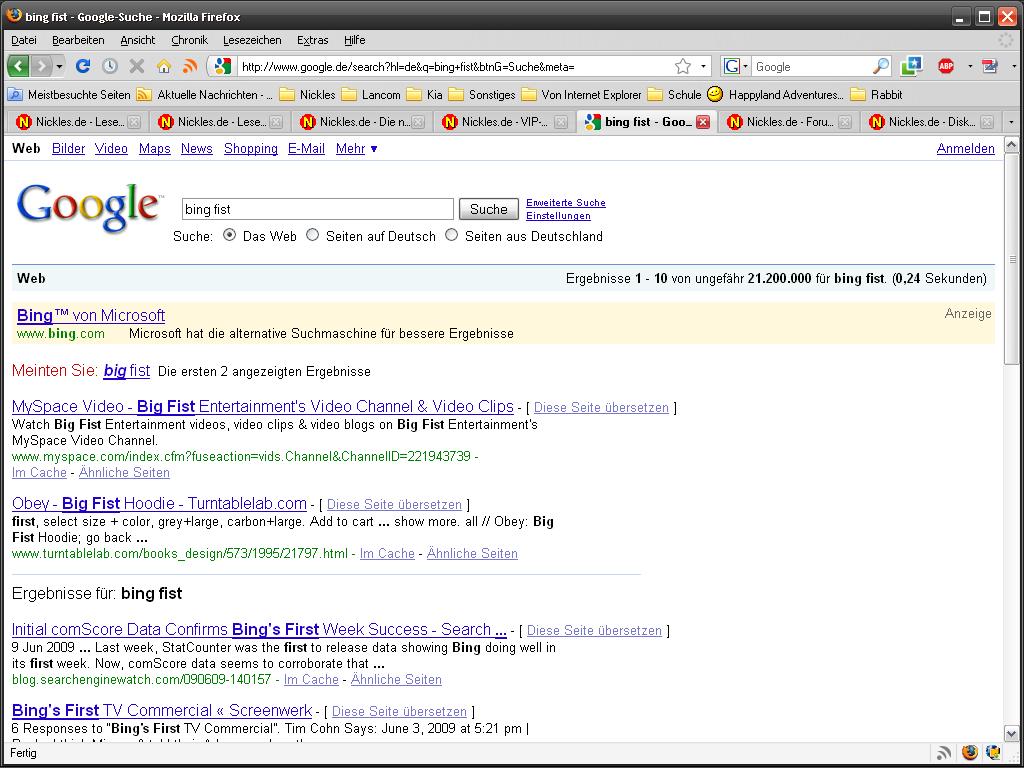This screenshot has height=768, width=1024.
Task: Expand the Adblock Plus dropdown arrow
Action: pos(970,67)
